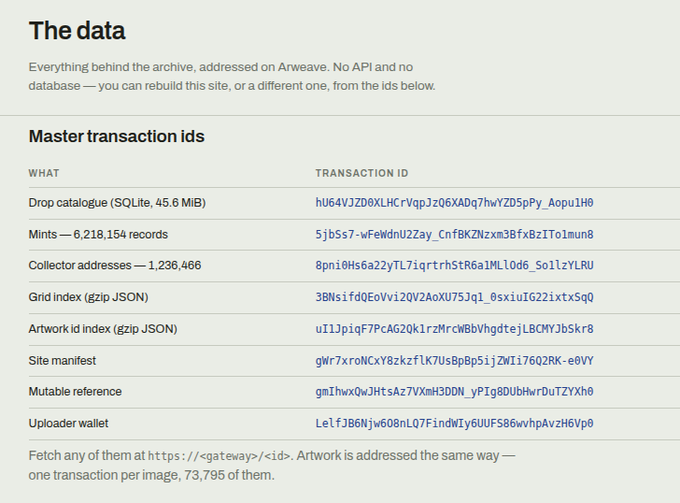
Task: Click the "Master transaction ids" section heading
Action: (116, 136)
